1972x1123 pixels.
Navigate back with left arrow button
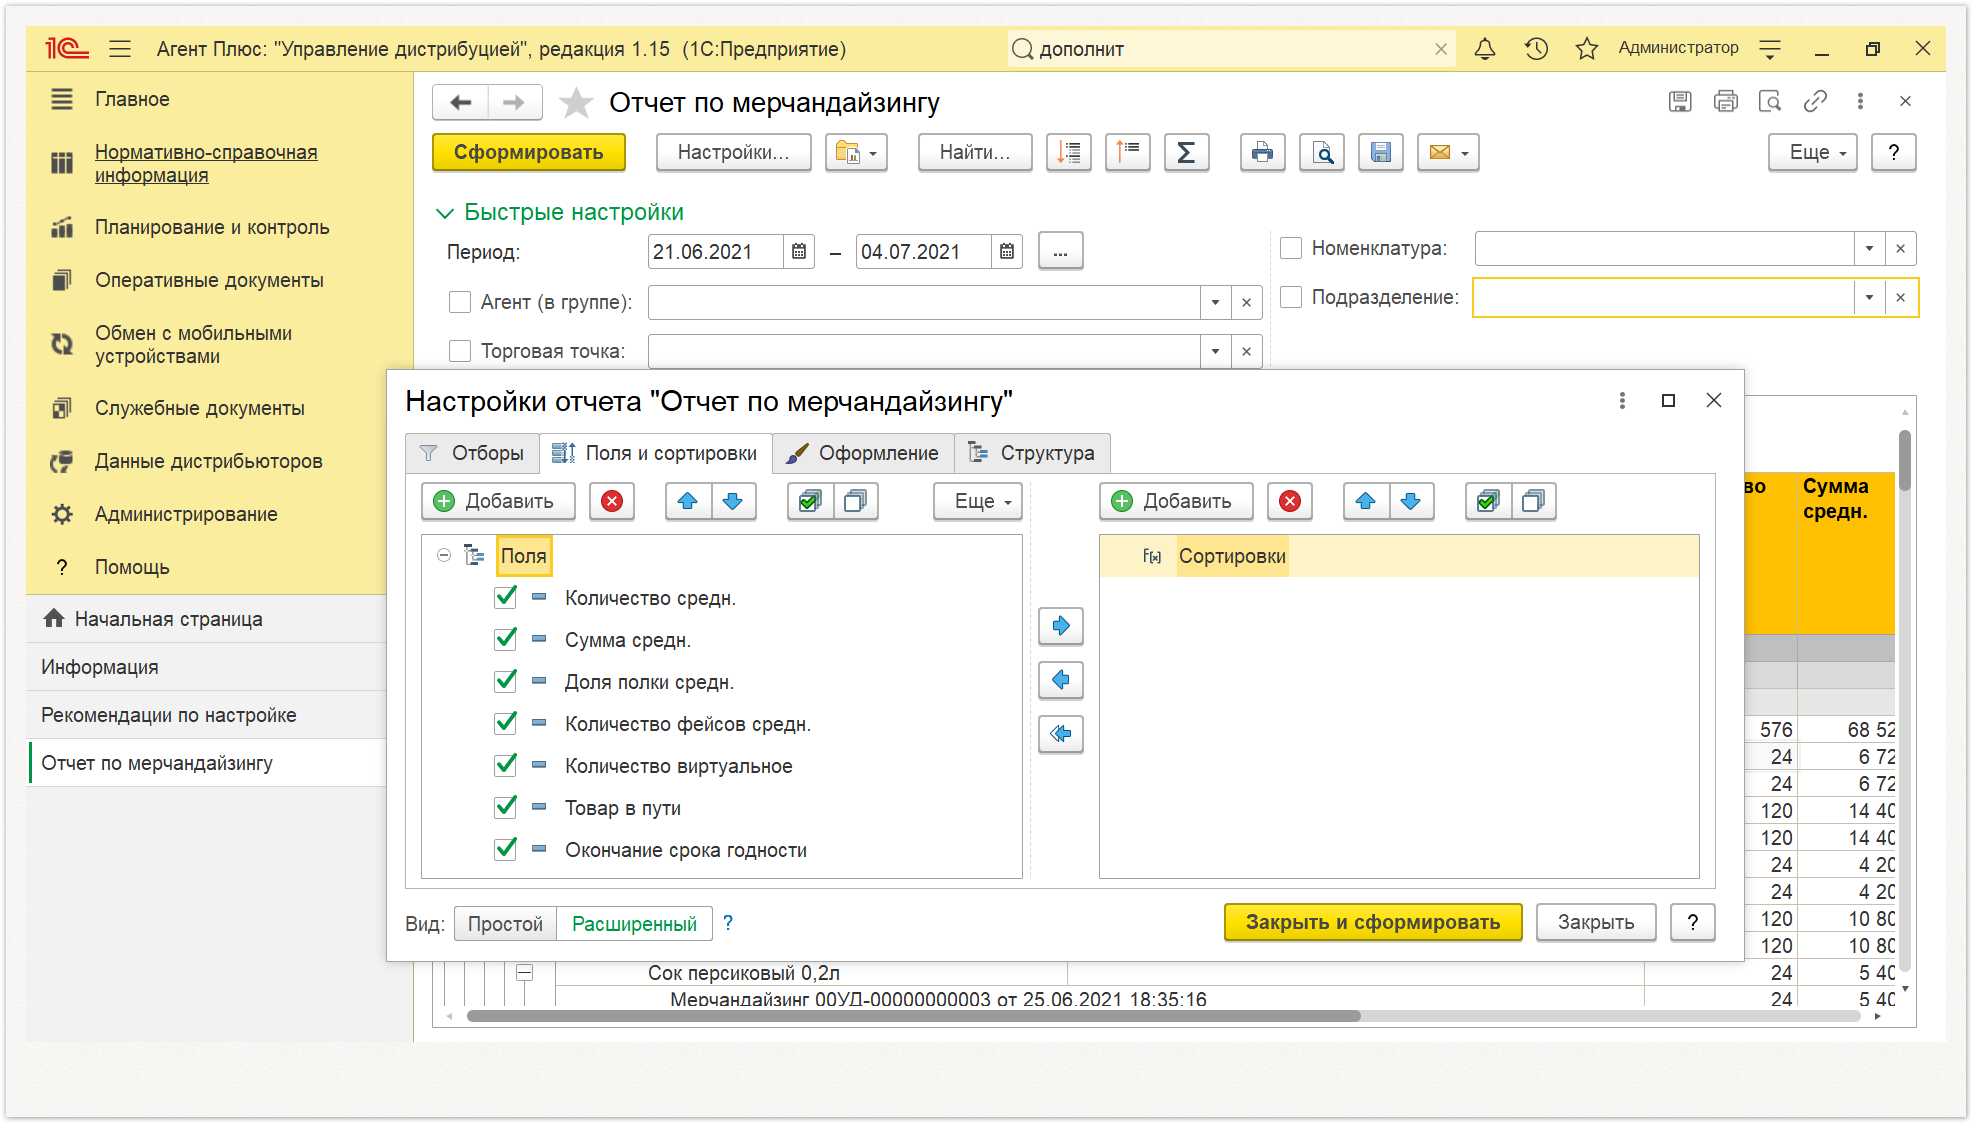coord(461,102)
